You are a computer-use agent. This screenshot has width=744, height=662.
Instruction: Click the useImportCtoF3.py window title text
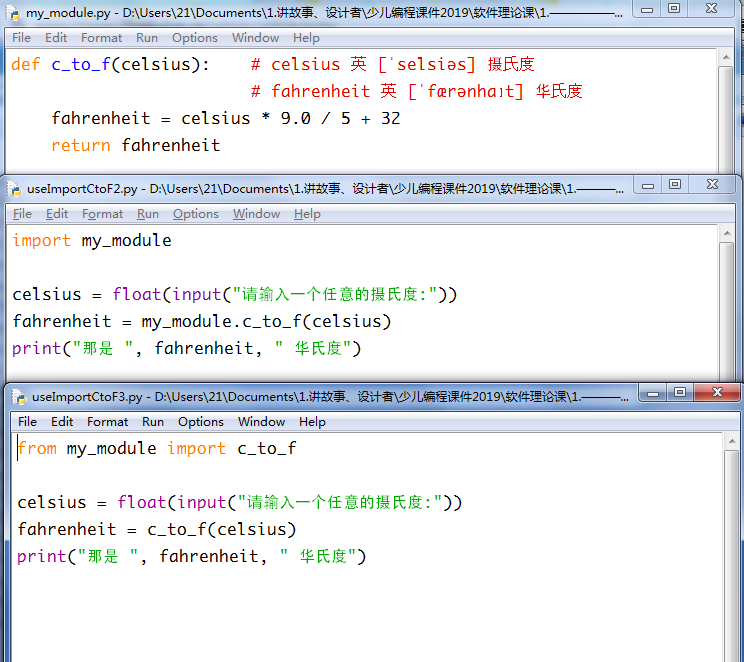330,396
